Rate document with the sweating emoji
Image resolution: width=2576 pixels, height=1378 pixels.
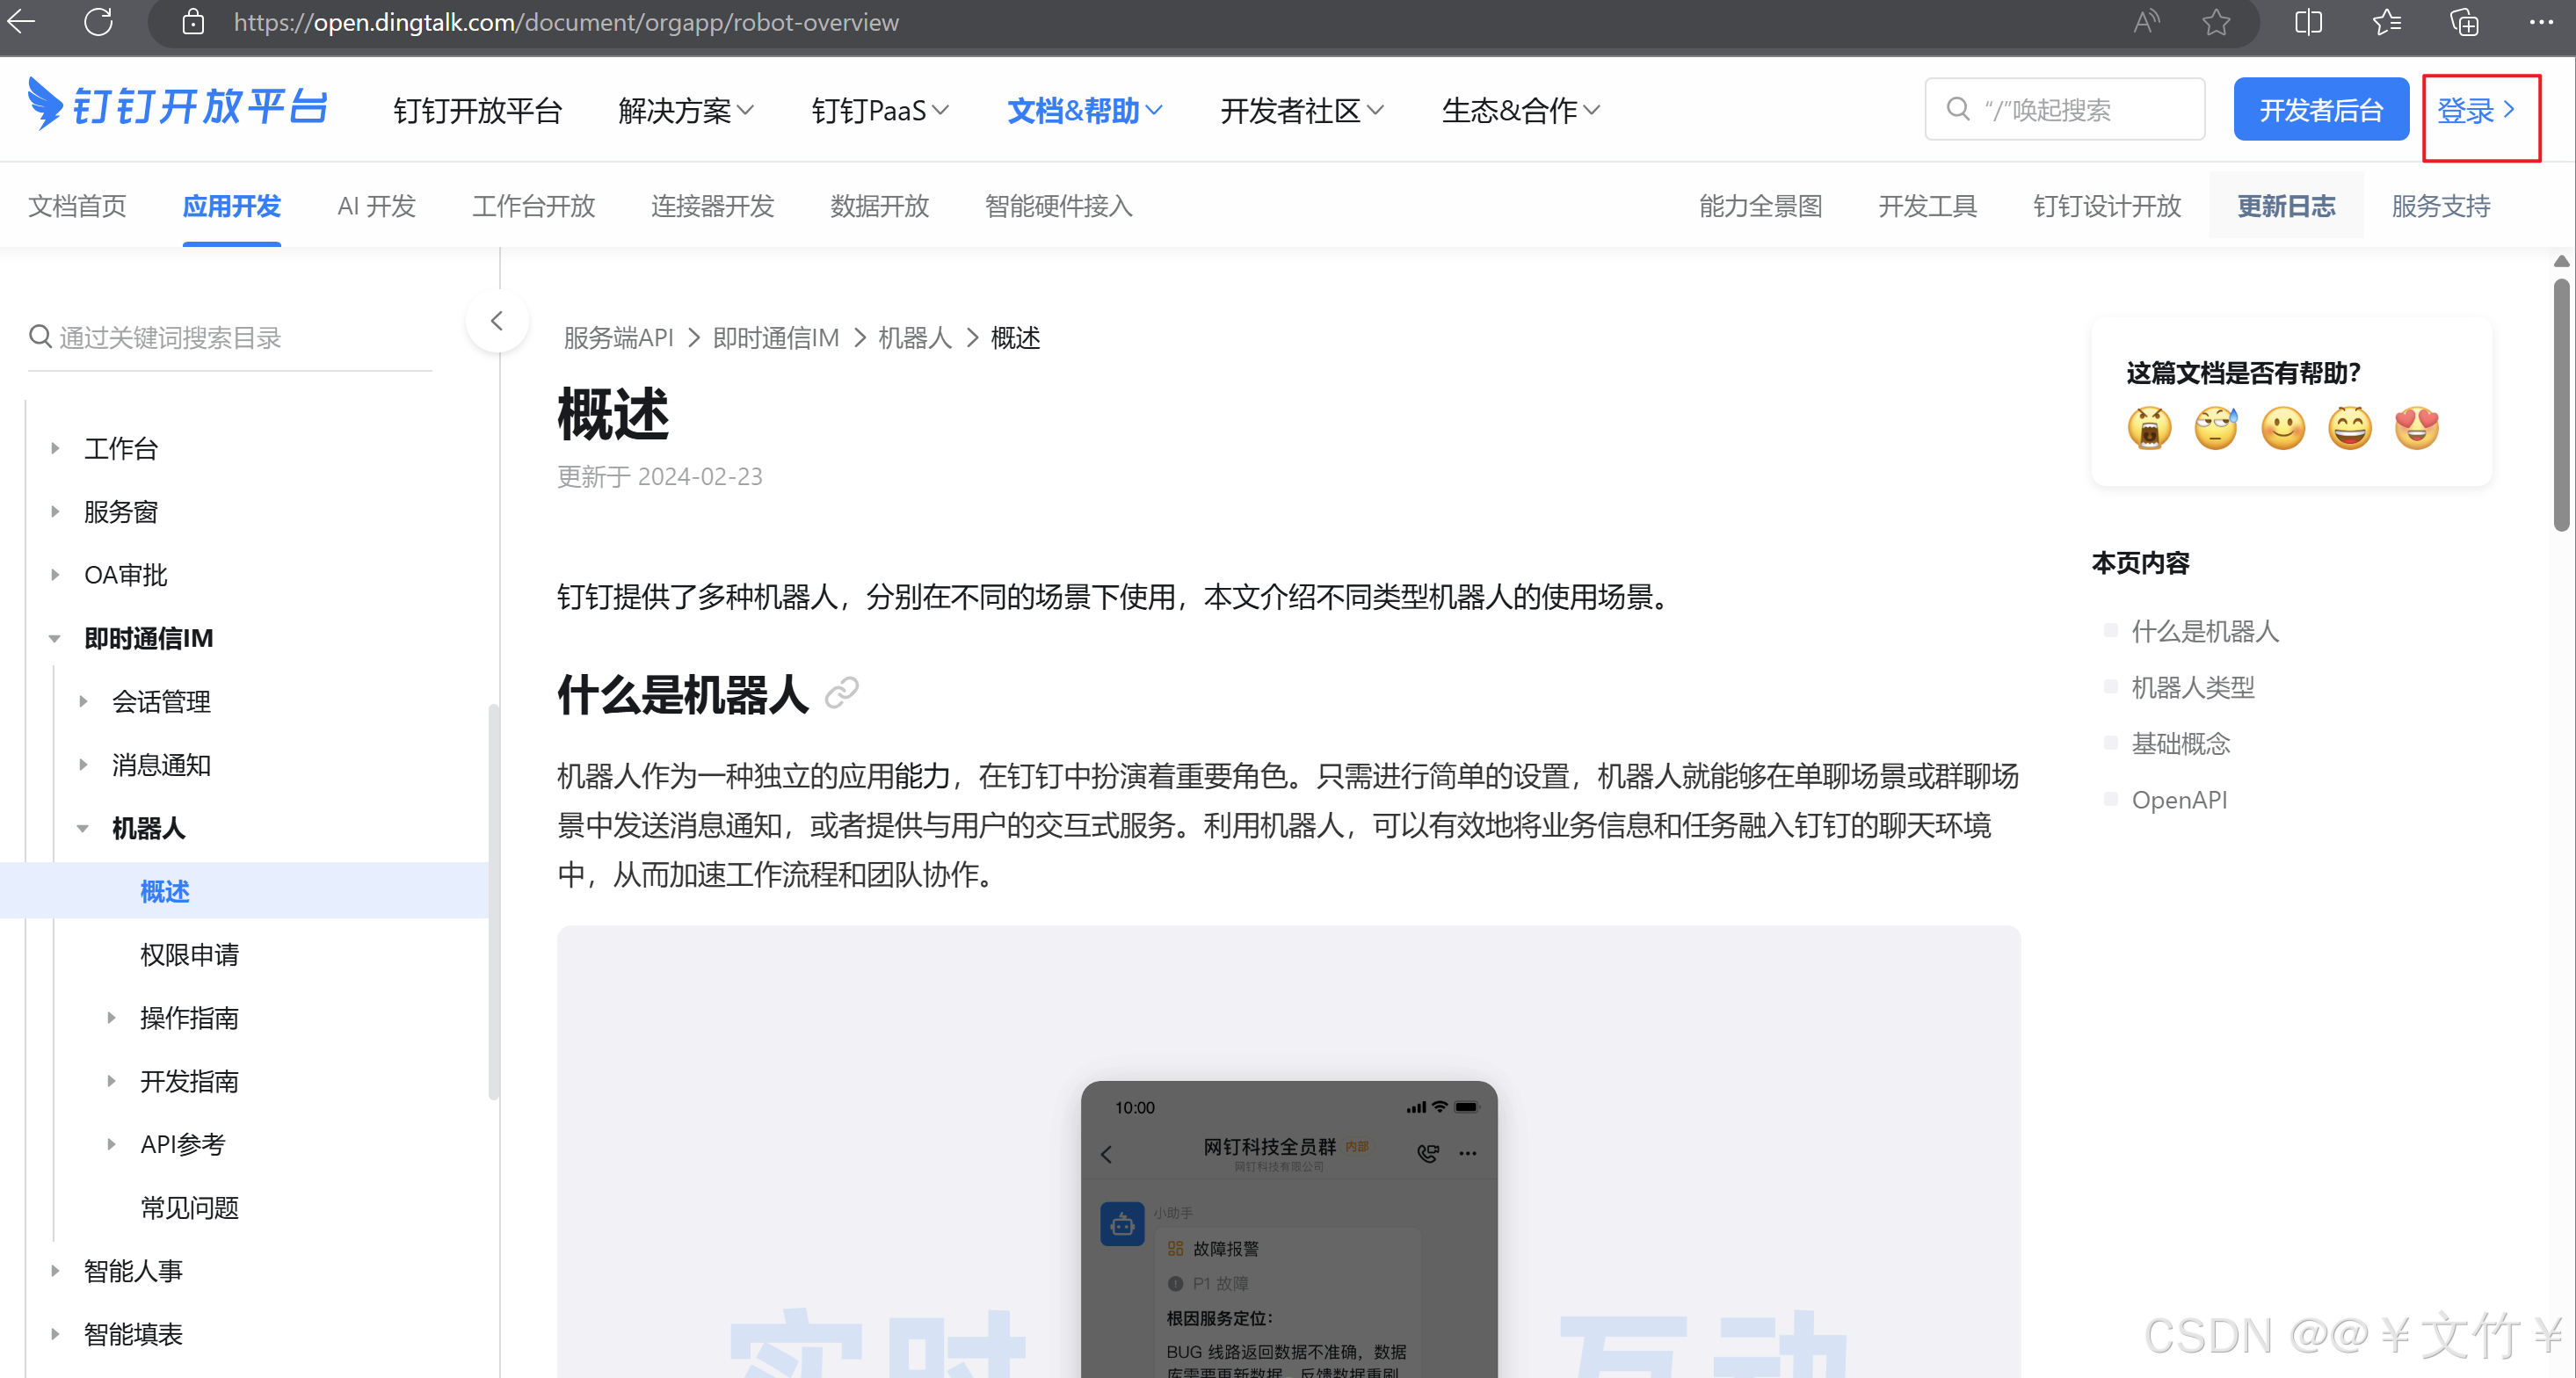pyautogui.click(x=2216, y=428)
